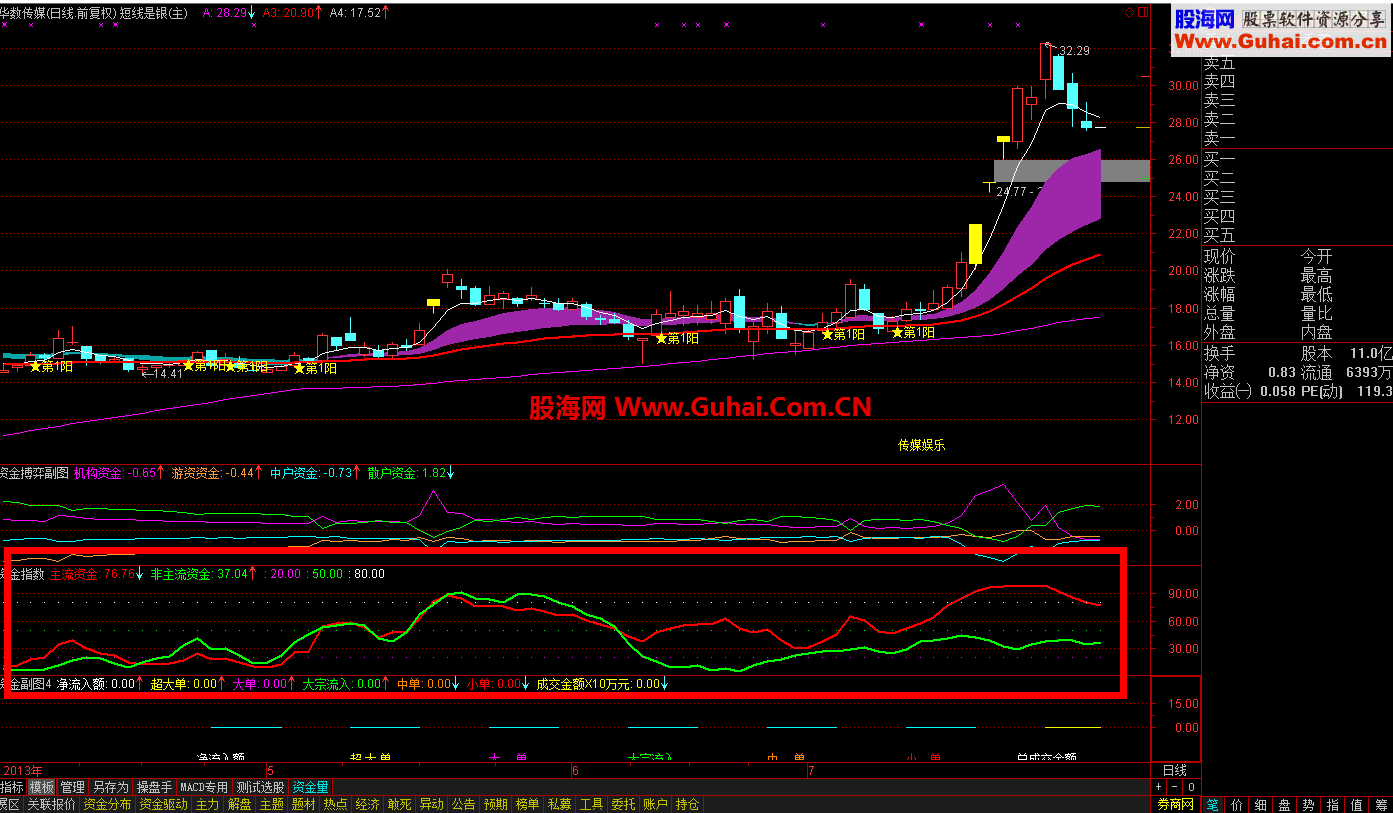The image size is (1393, 813).
Task: Open the 热点 tab
Action: 335,804
